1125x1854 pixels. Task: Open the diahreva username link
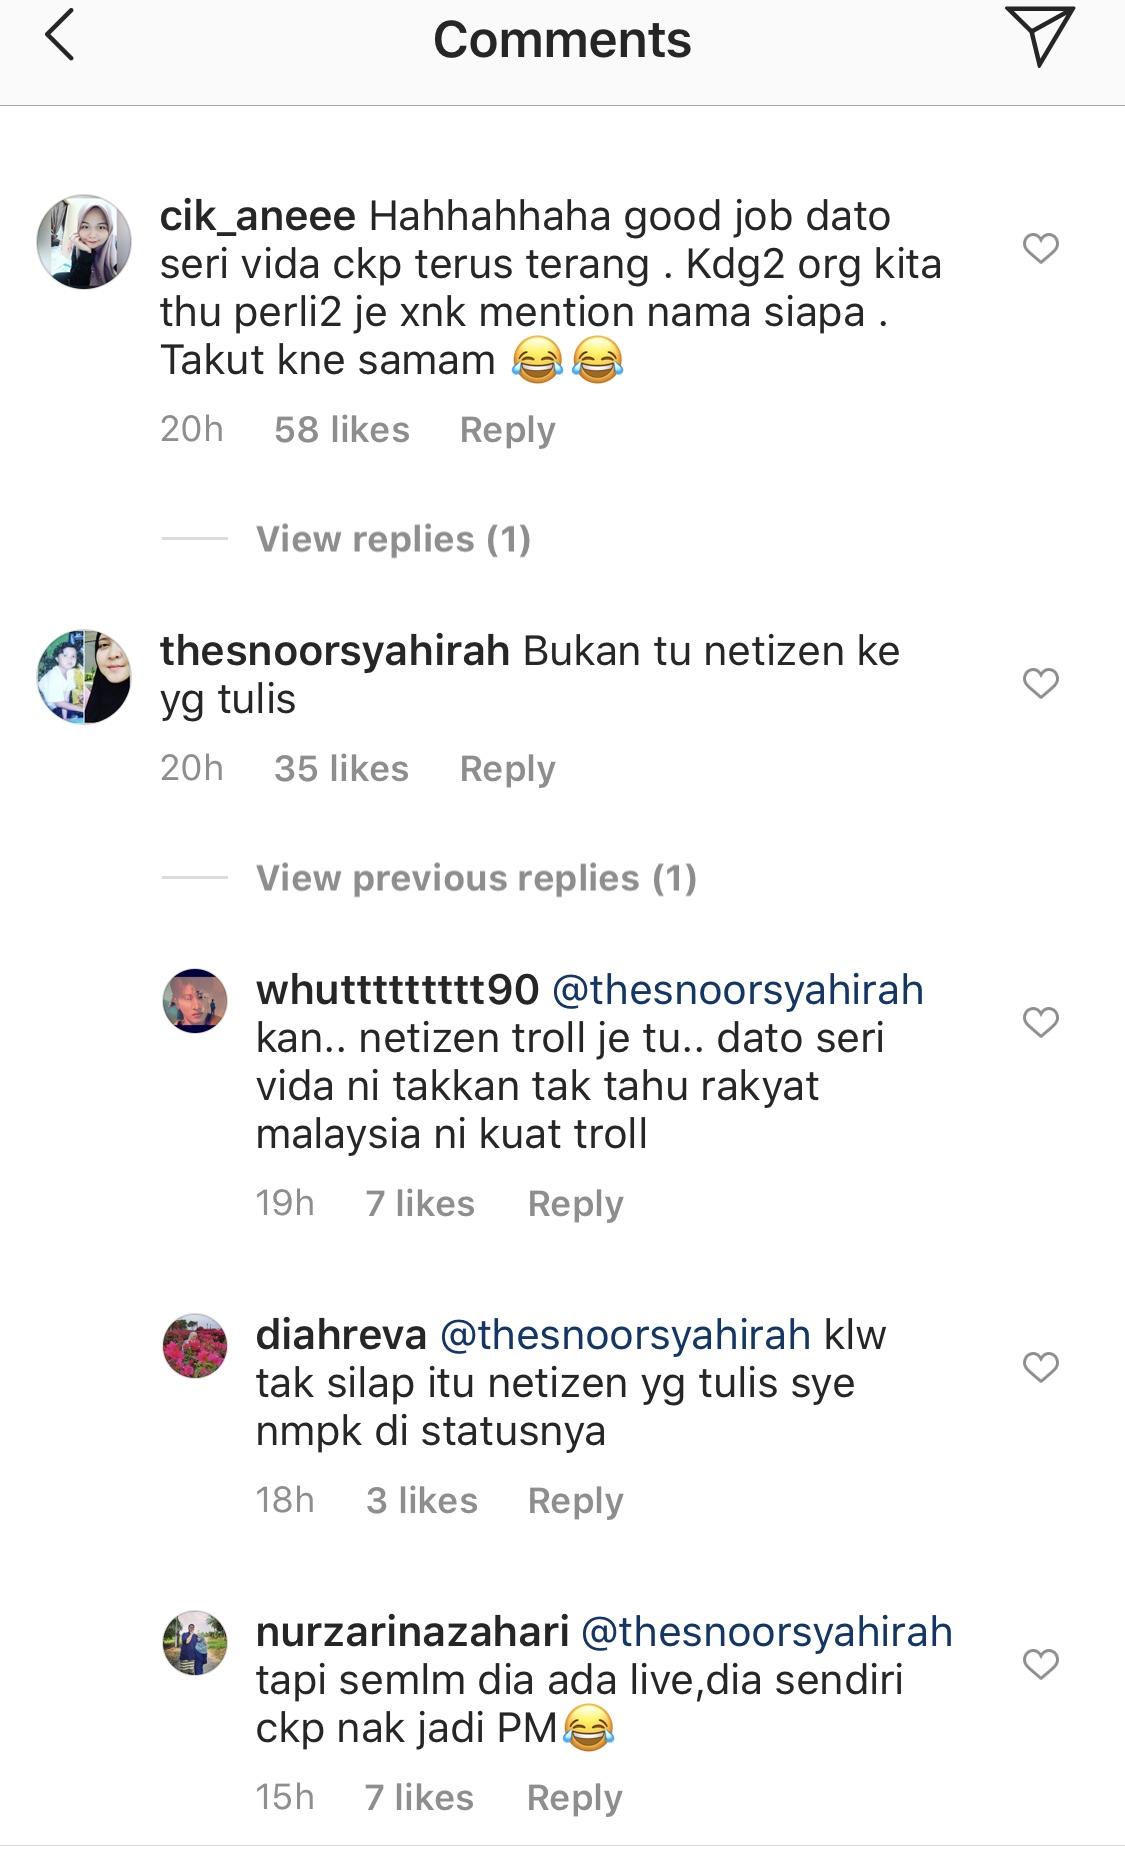[x=341, y=1335]
